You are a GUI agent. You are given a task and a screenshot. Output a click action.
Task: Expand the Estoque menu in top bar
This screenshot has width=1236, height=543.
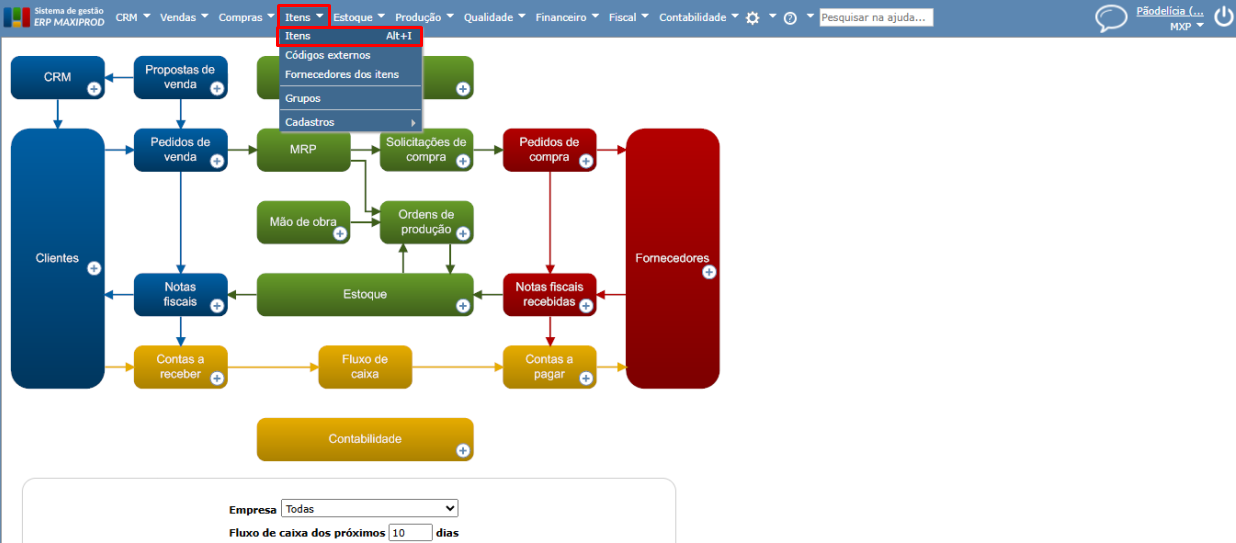pos(359,17)
